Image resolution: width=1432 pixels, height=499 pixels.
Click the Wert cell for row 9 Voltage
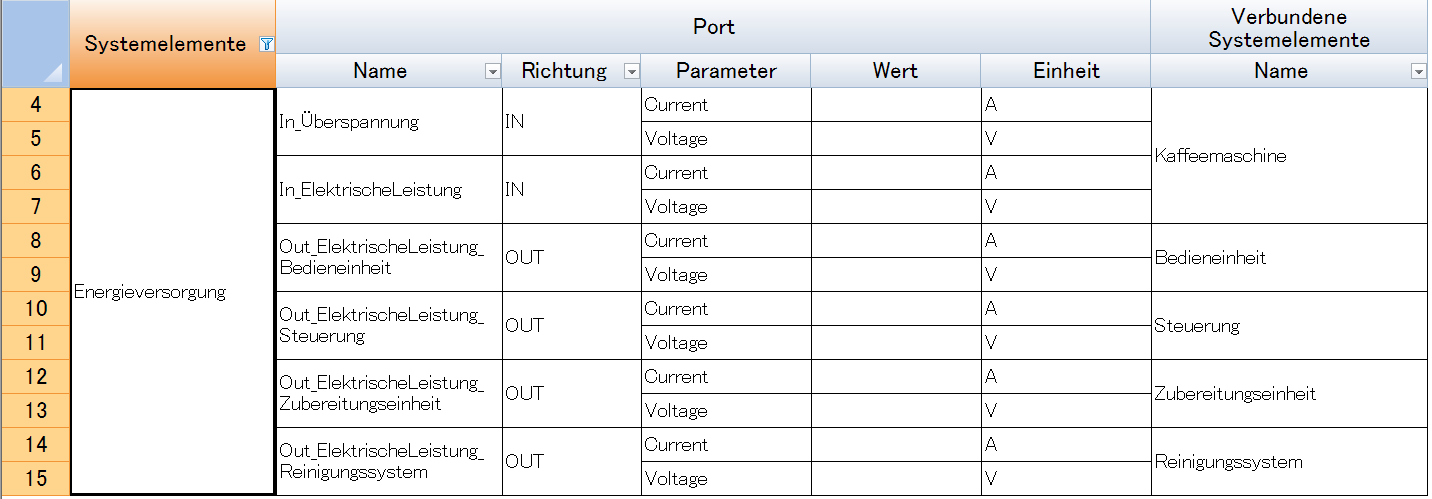click(895, 275)
